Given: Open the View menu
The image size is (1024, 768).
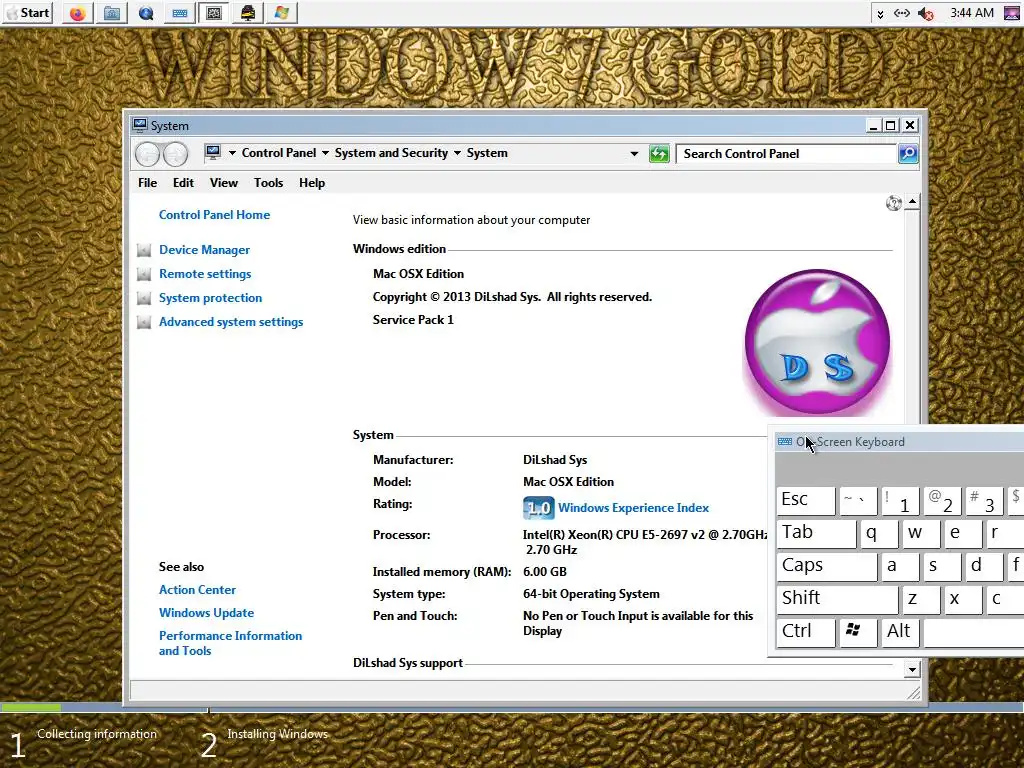Looking at the screenshot, I should tap(223, 183).
